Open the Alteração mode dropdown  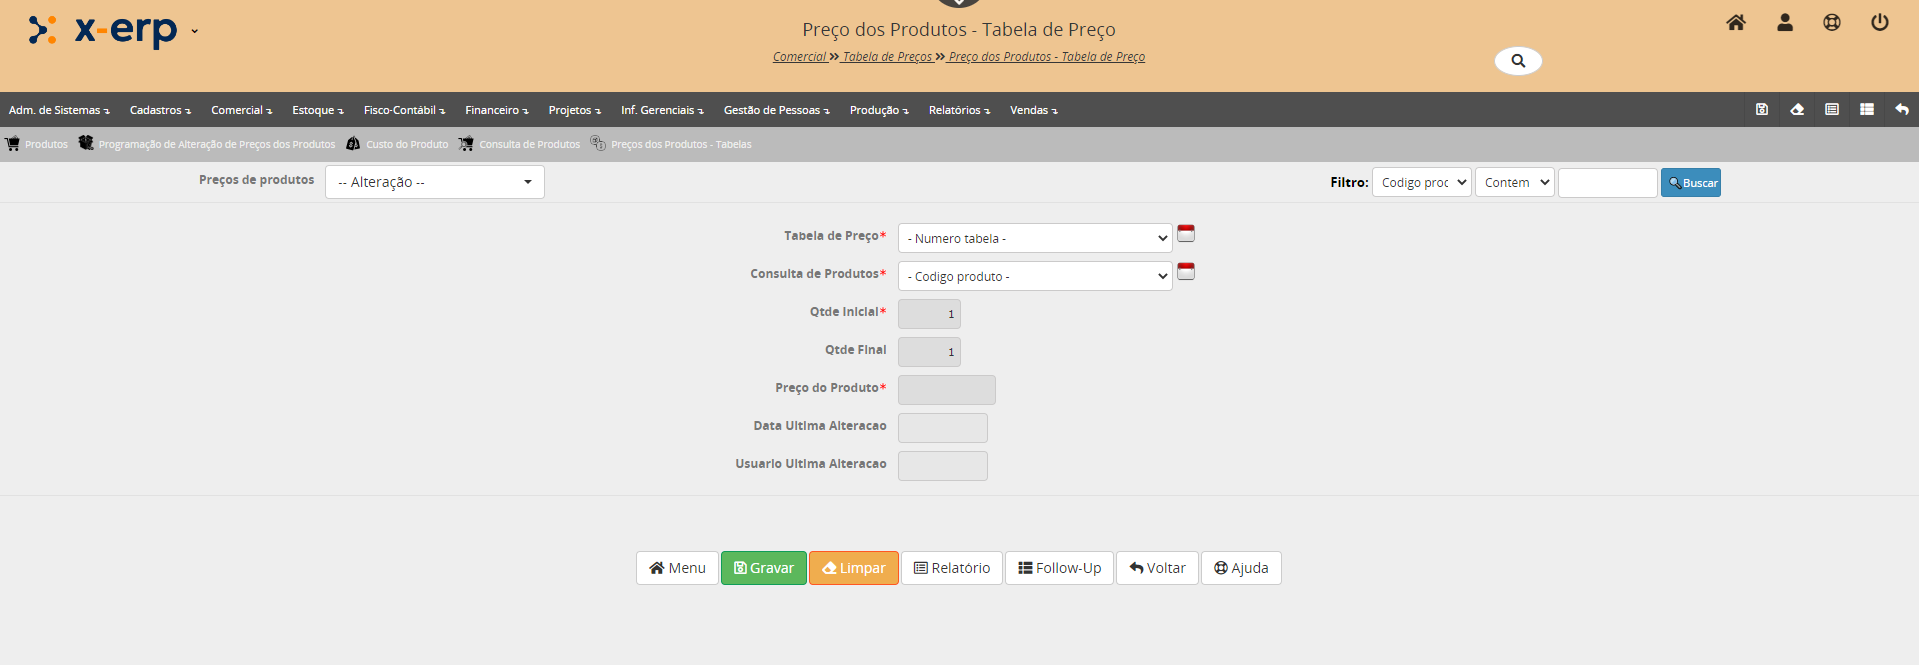[x=434, y=182]
